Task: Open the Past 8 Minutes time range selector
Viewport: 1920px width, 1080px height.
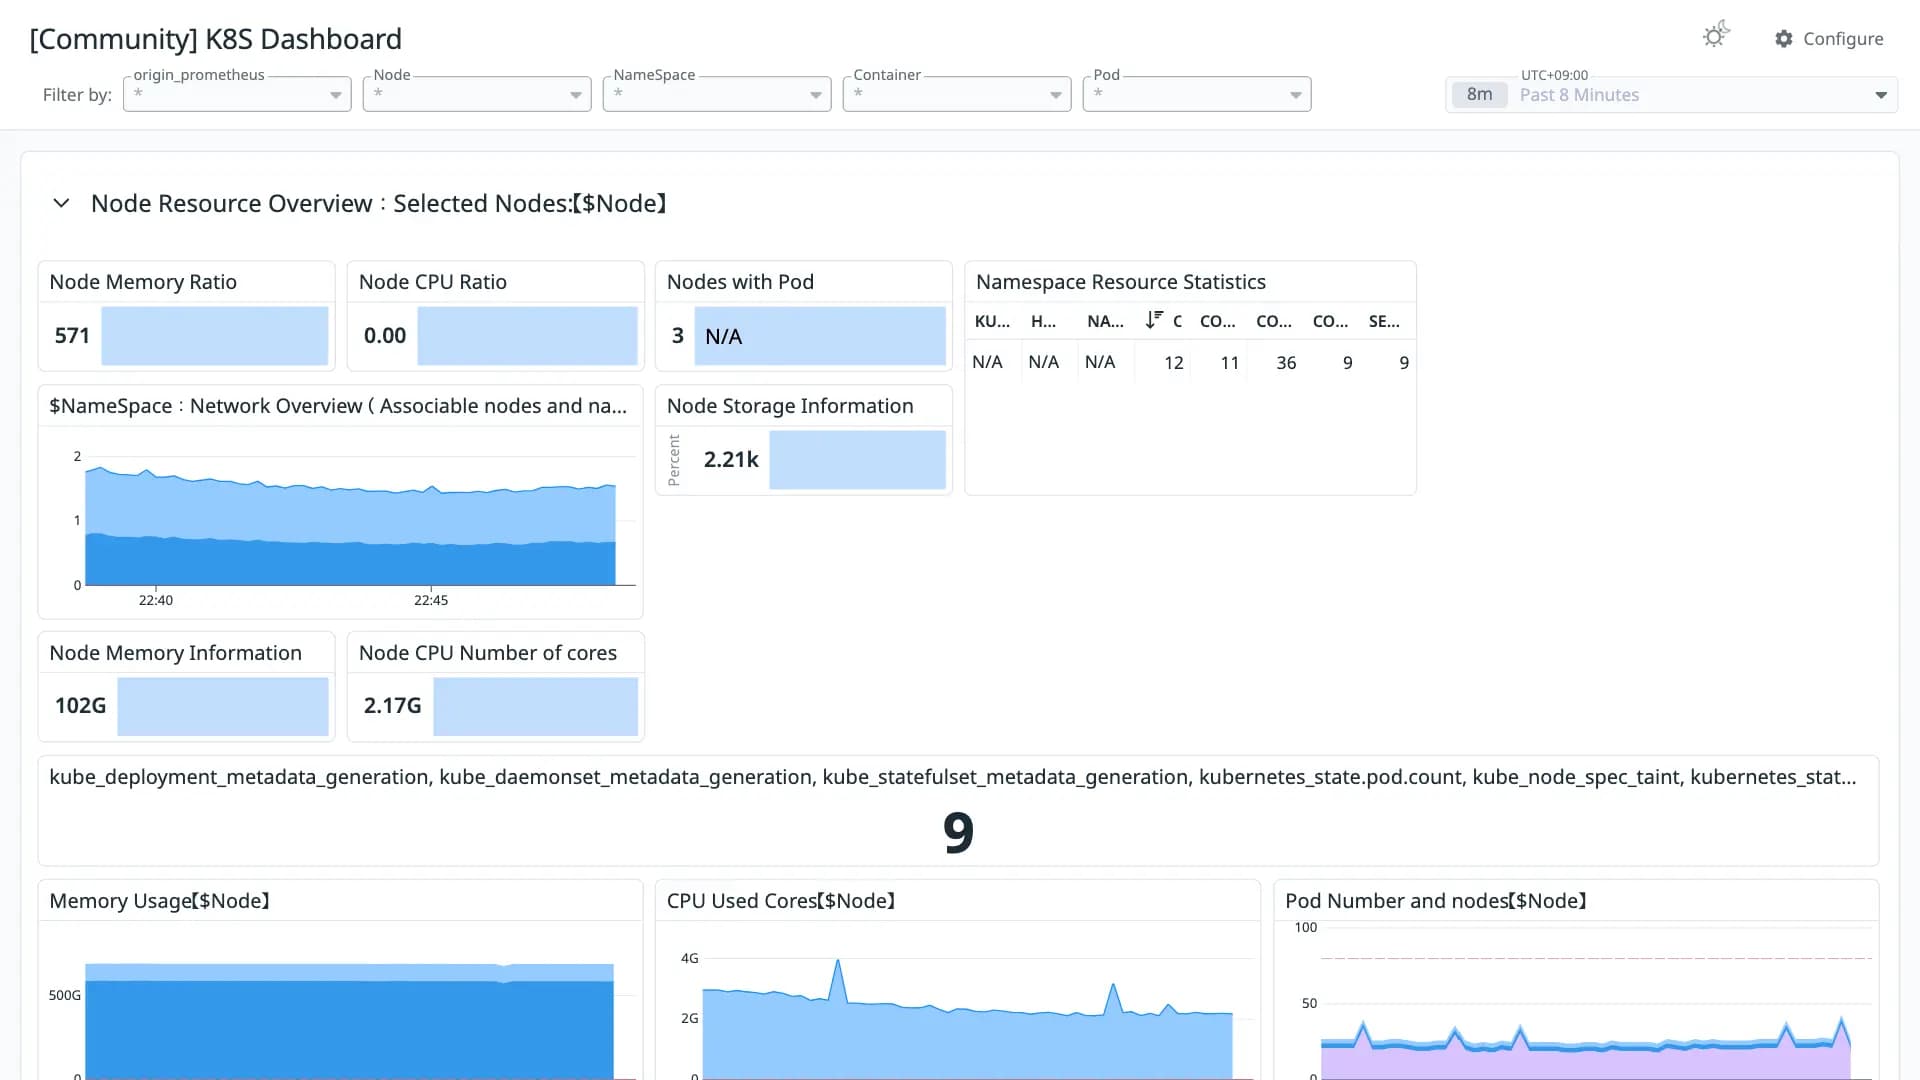Action: [1671, 95]
